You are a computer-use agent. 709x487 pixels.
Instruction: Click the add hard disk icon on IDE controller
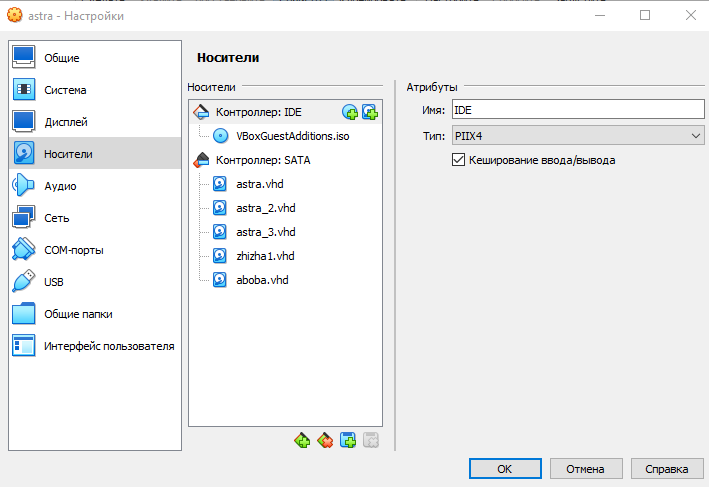[370, 112]
